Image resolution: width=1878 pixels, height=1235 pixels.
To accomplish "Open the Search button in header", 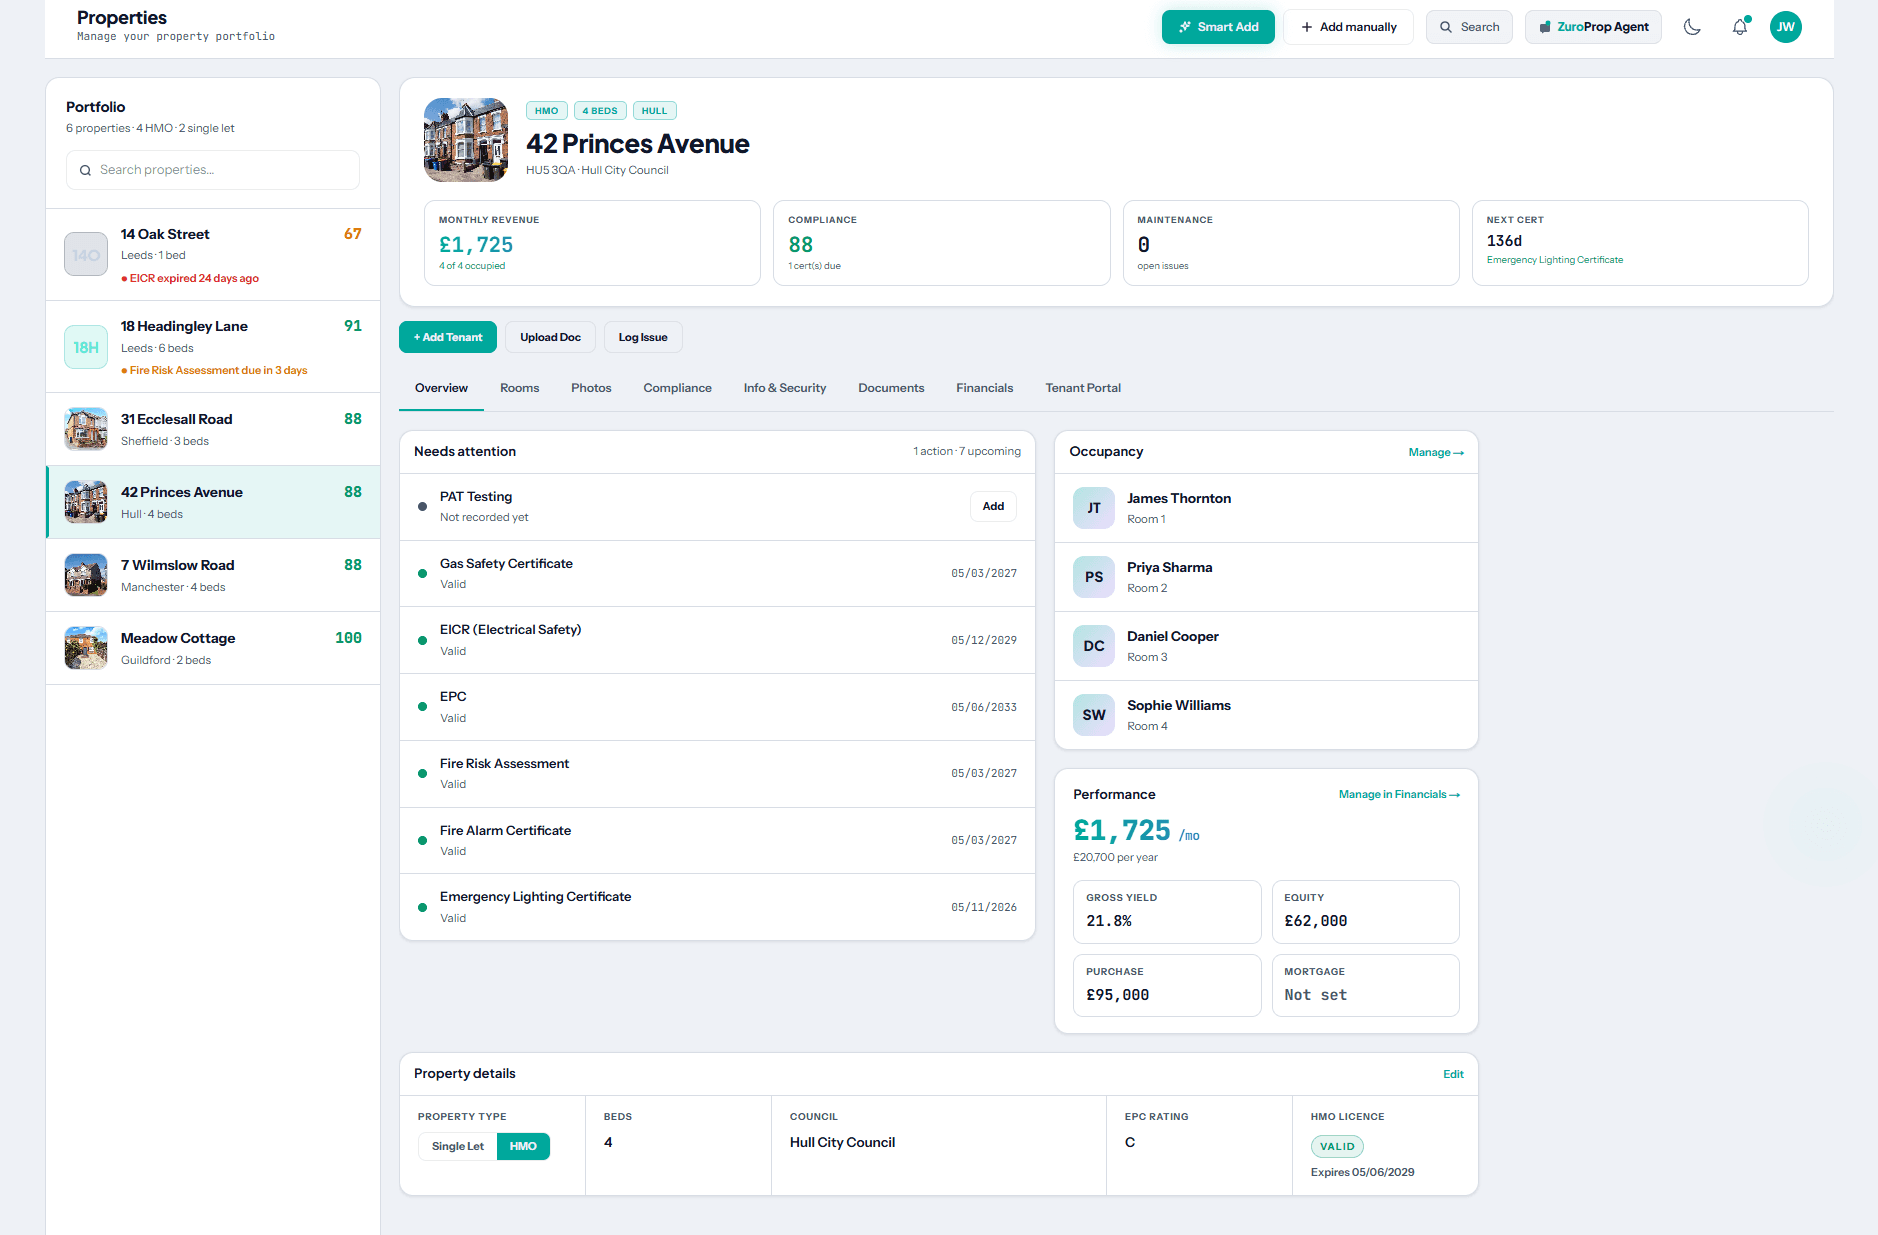I will click(1469, 27).
